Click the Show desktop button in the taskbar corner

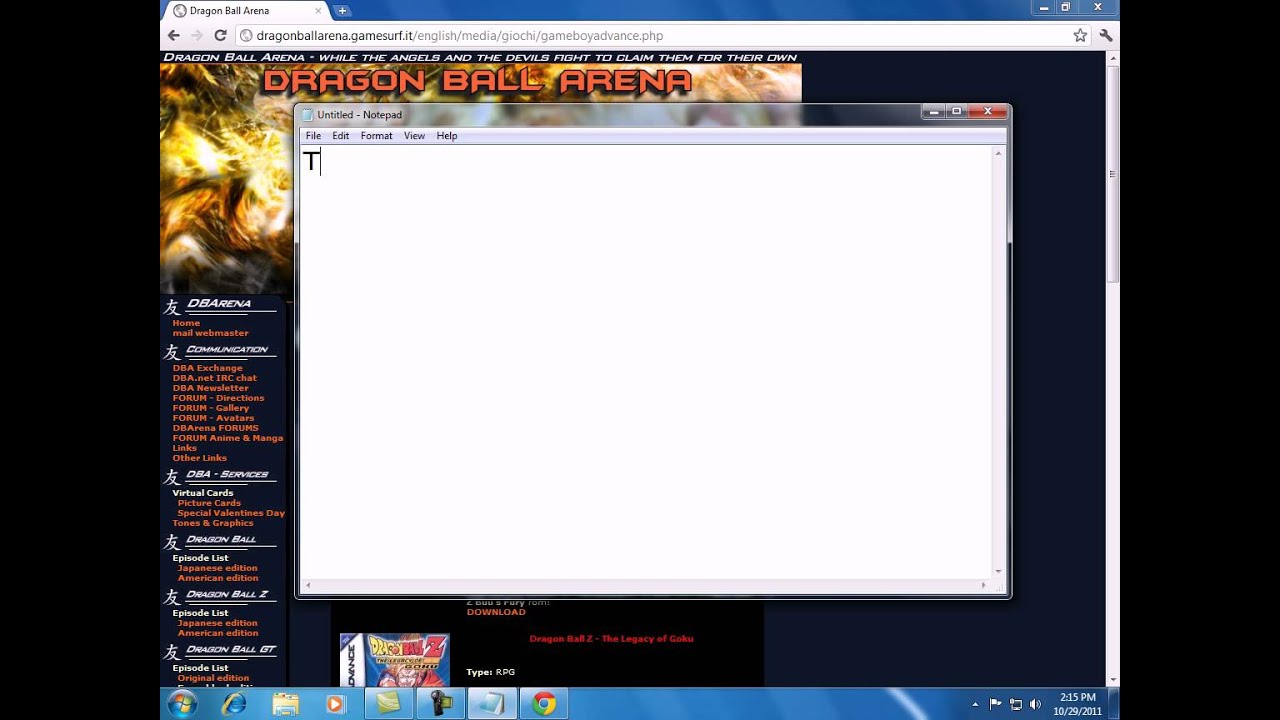tap(1113, 704)
